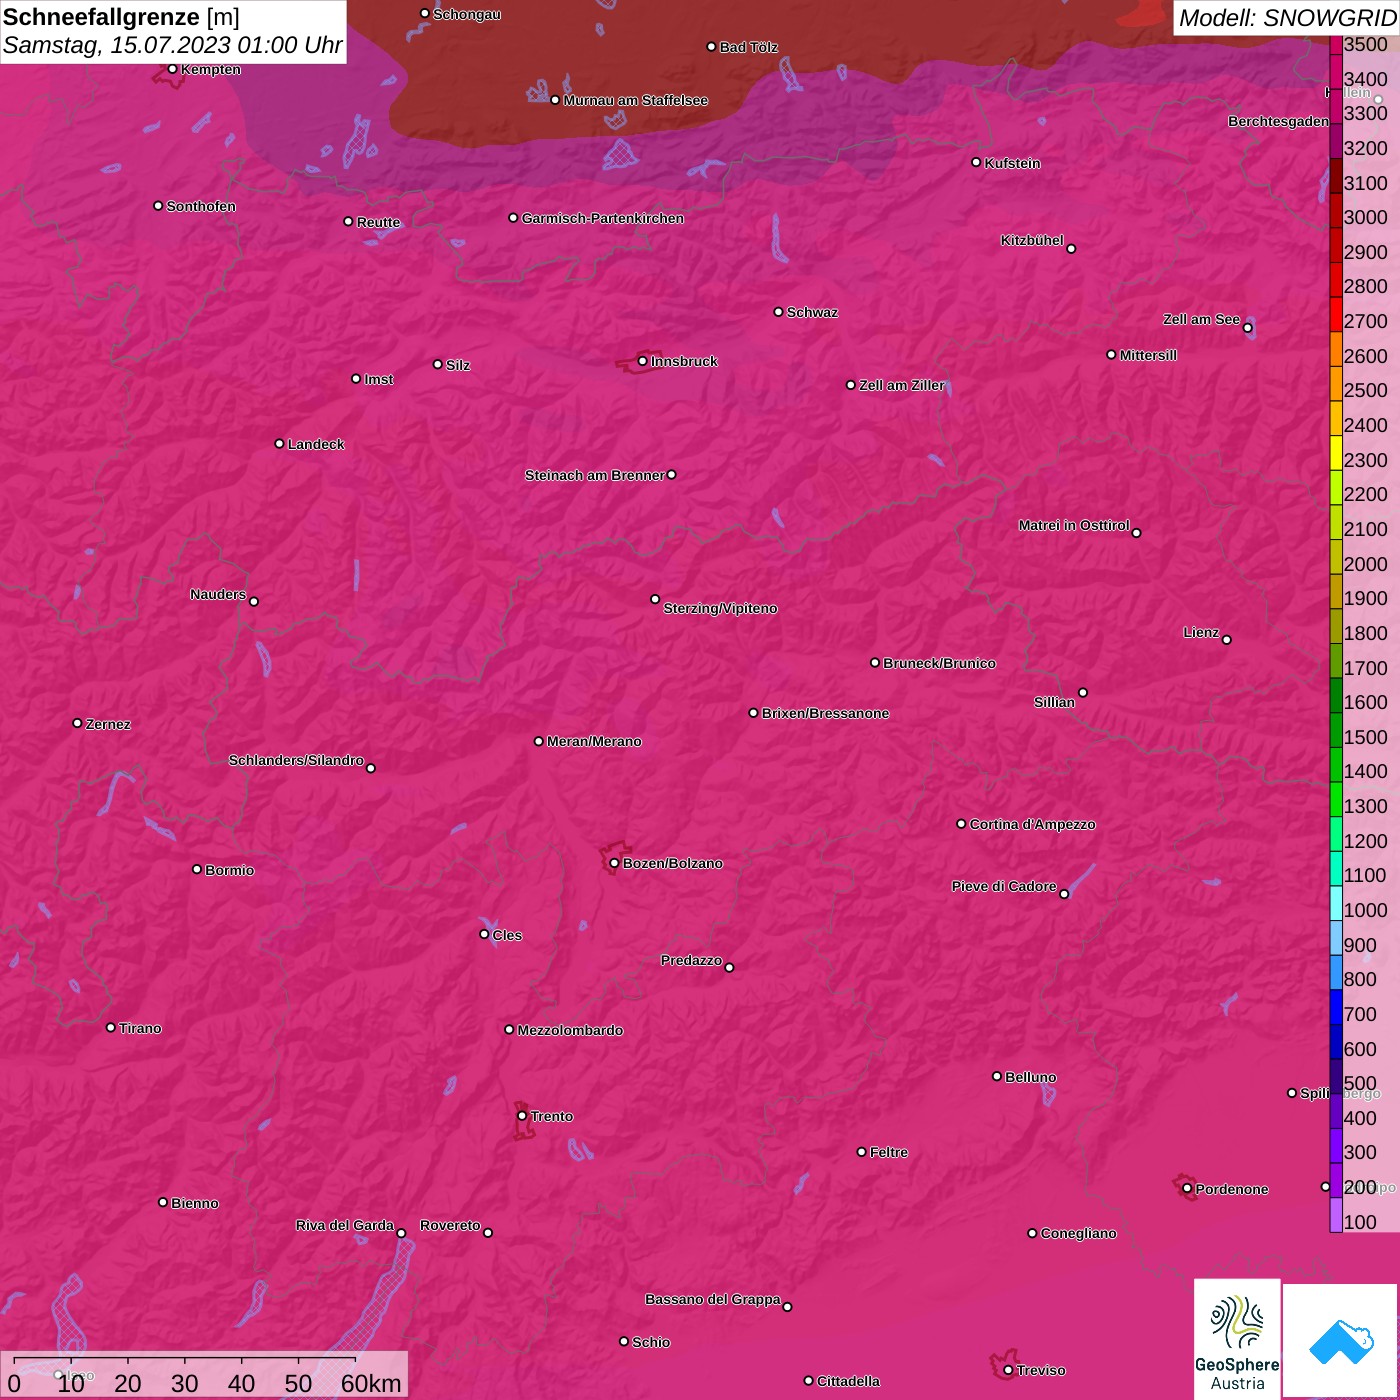Click the Berchtesgaden label
The height and width of the screenshot is (1400, 1400).
(x=1279, y=121)
